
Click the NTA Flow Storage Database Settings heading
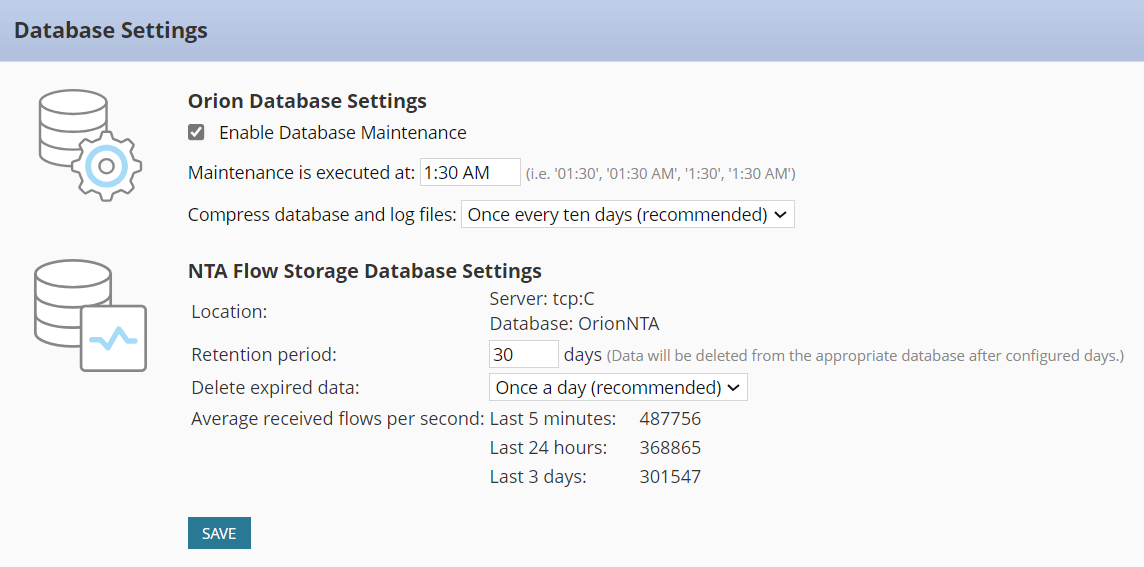click(365, 270)
